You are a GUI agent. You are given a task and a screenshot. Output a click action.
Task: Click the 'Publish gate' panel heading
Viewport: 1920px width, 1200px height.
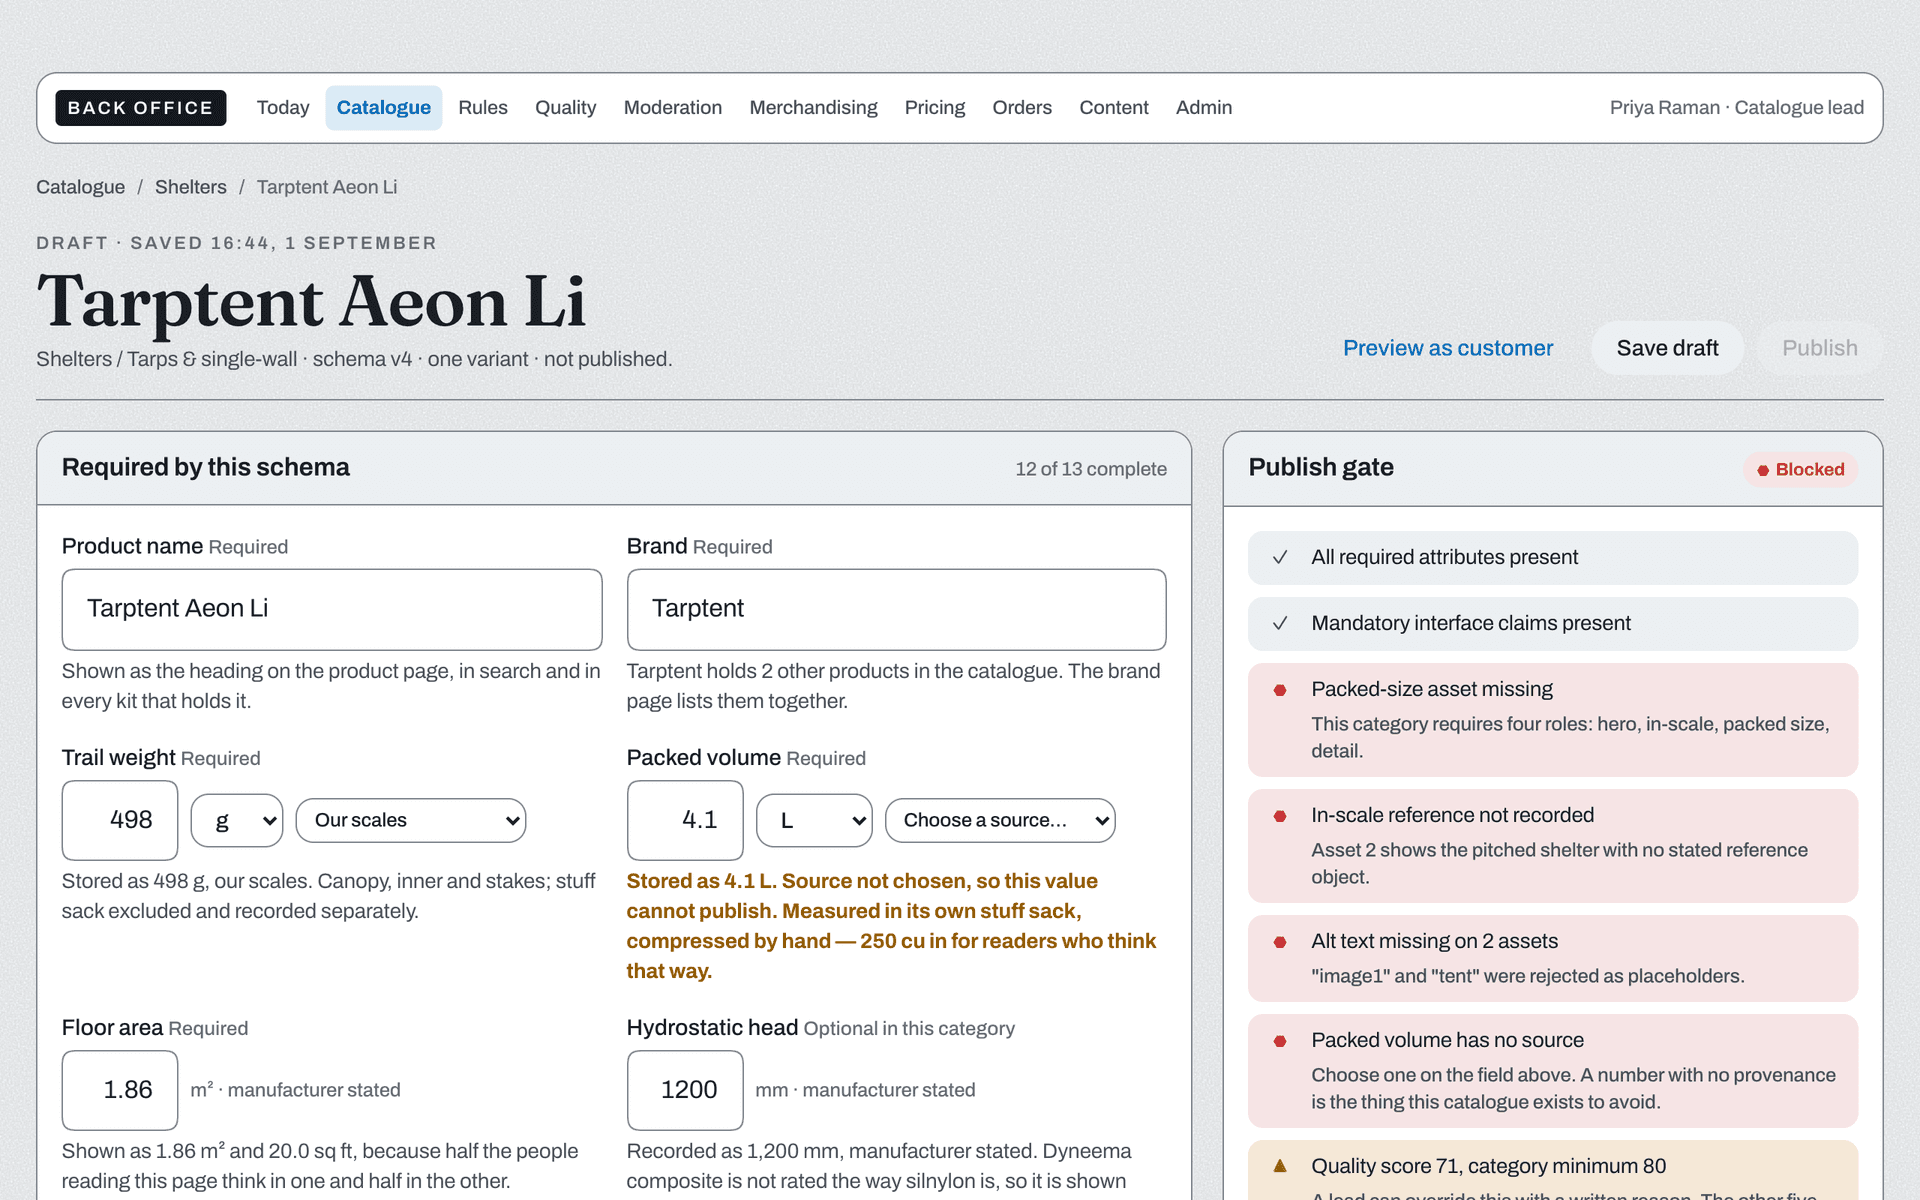coord(1321,467)
